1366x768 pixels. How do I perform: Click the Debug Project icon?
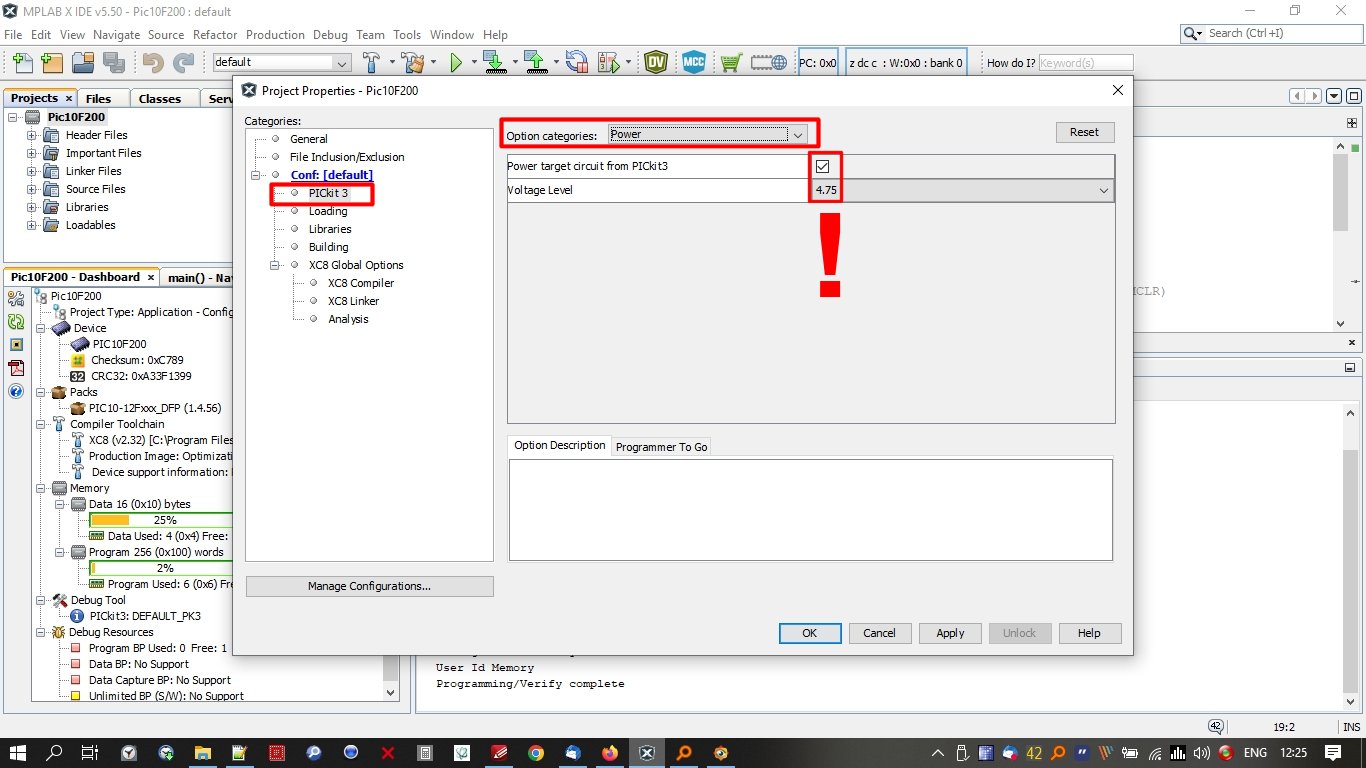click(609, 62)
